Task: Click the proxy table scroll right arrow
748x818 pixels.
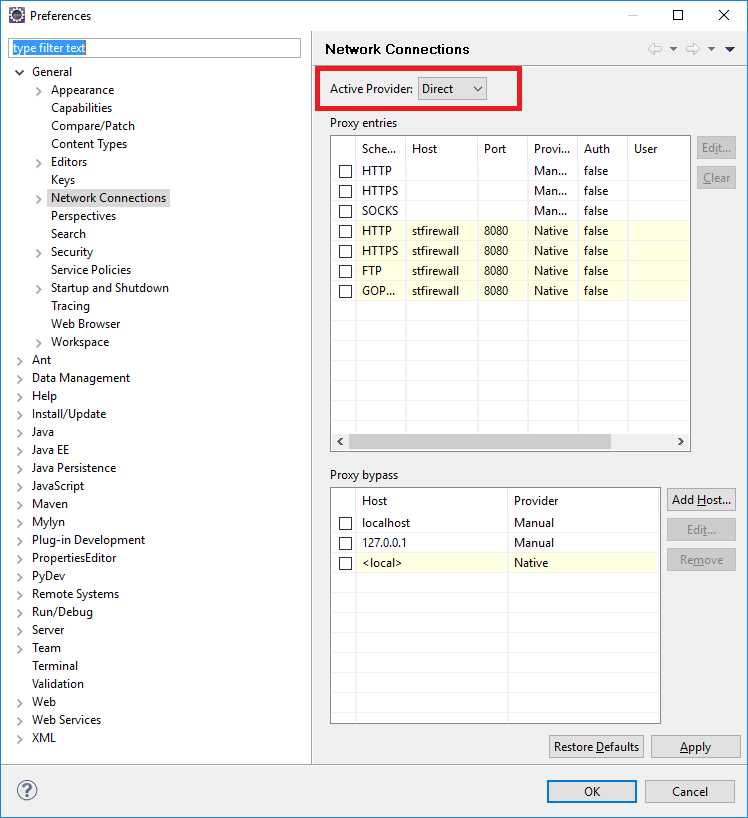Action: [680, 442]
